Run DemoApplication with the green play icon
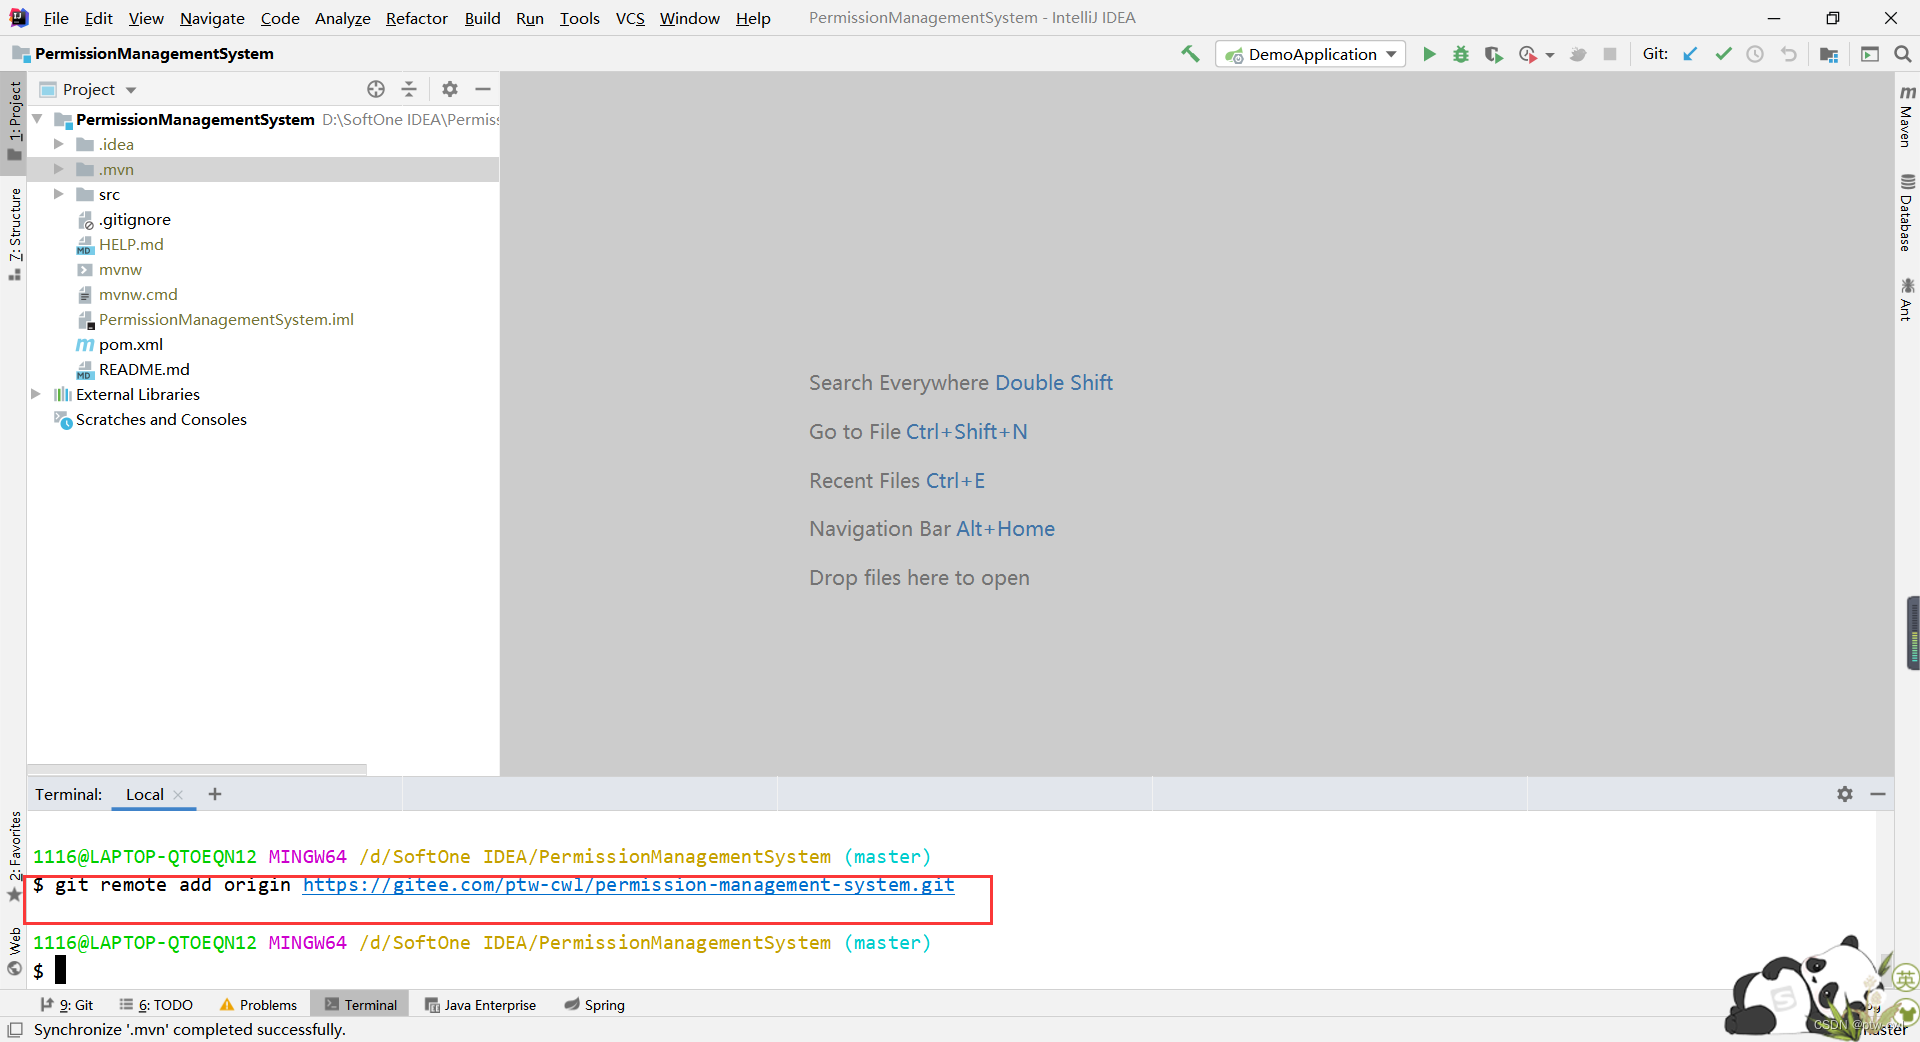The height and width of the screenshot is (1042, 1920). pyautogui.click(x=1429, y=54)
